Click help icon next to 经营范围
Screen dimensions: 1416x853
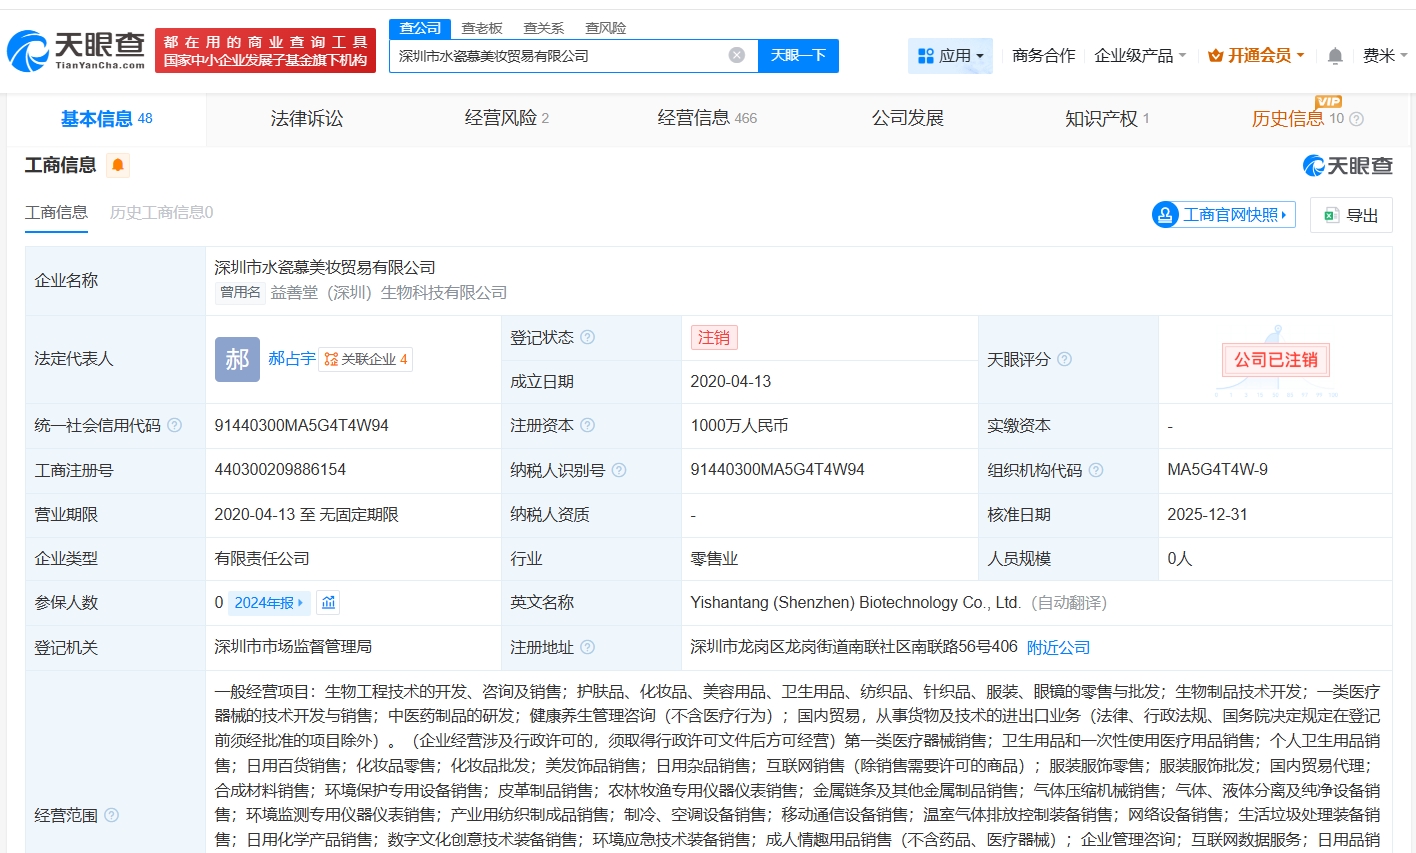click(x=112, y=815)
